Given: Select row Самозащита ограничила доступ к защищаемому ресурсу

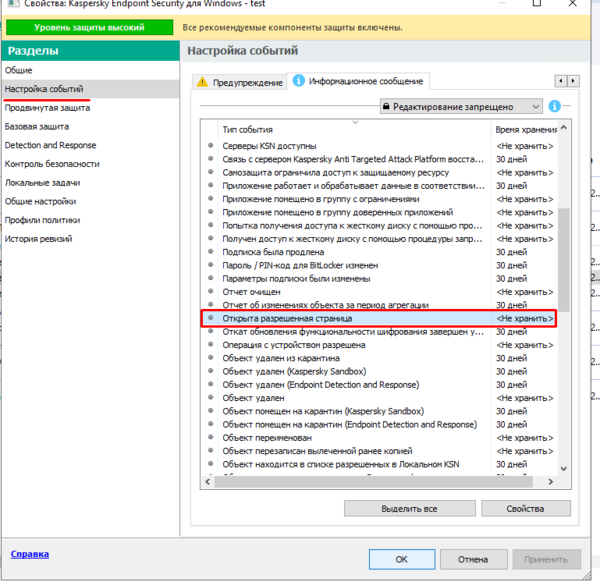Looking at the screenshot, I should [x=379, y=173].
